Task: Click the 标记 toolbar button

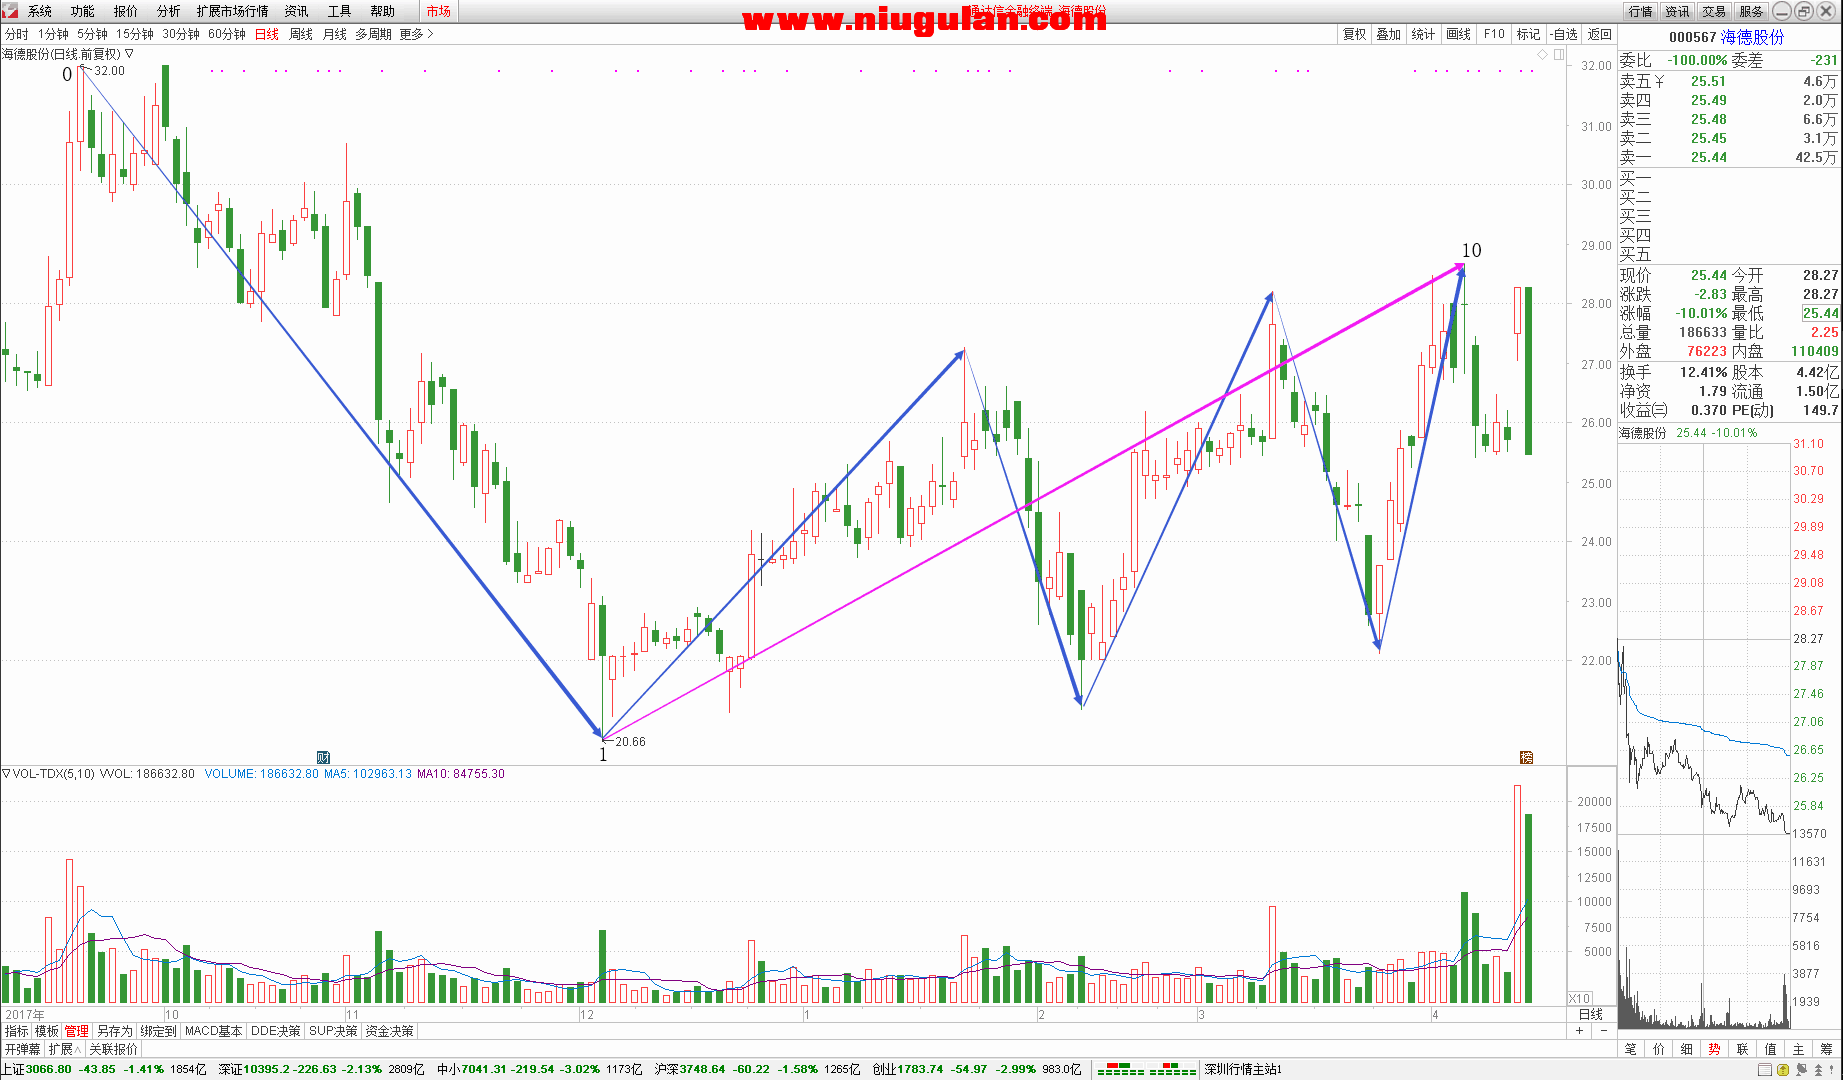Action: [x=1529, y=34]
